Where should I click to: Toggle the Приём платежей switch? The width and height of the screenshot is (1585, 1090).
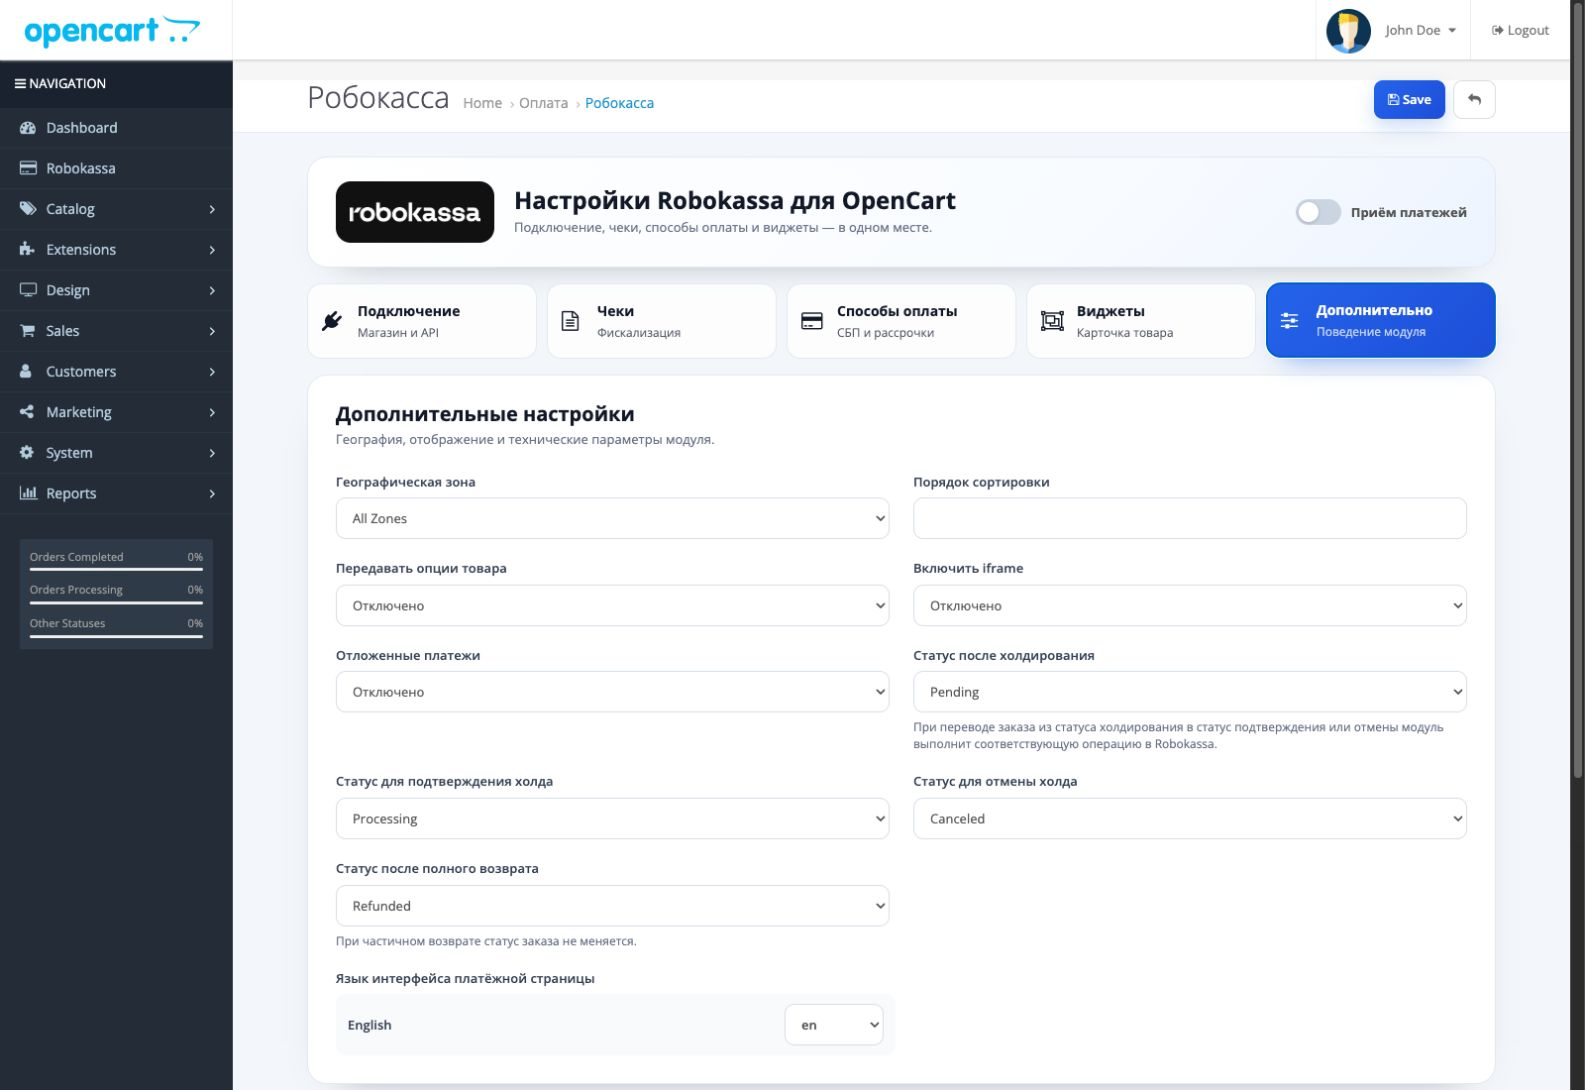click(x=1318, y=212)
